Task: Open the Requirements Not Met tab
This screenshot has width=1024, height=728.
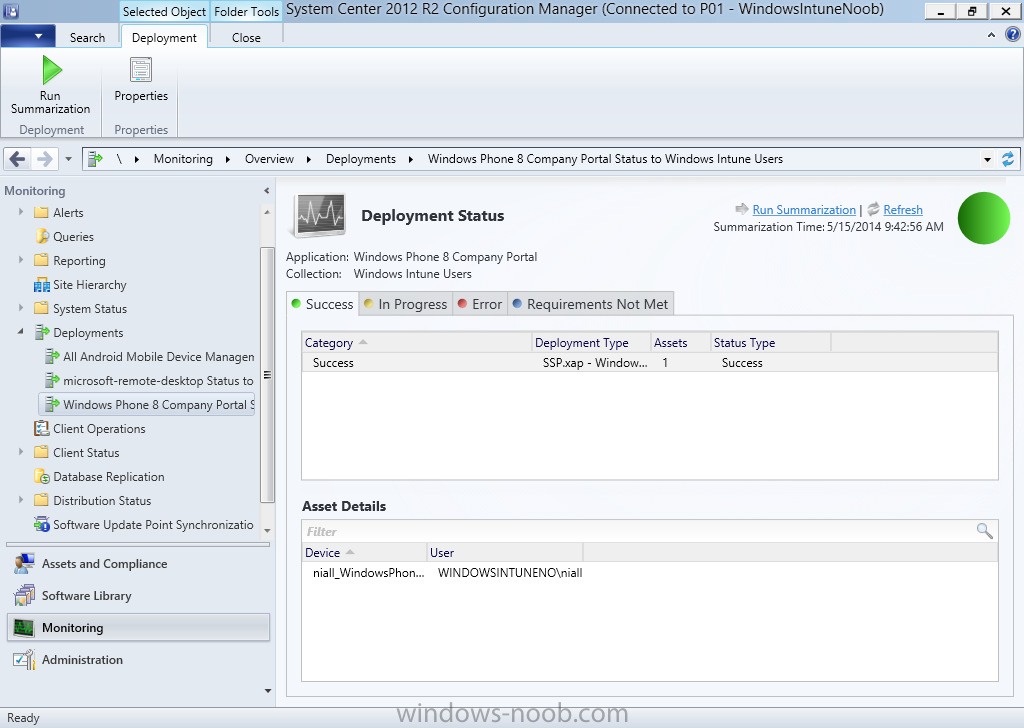Action: (x=590, y=304)
